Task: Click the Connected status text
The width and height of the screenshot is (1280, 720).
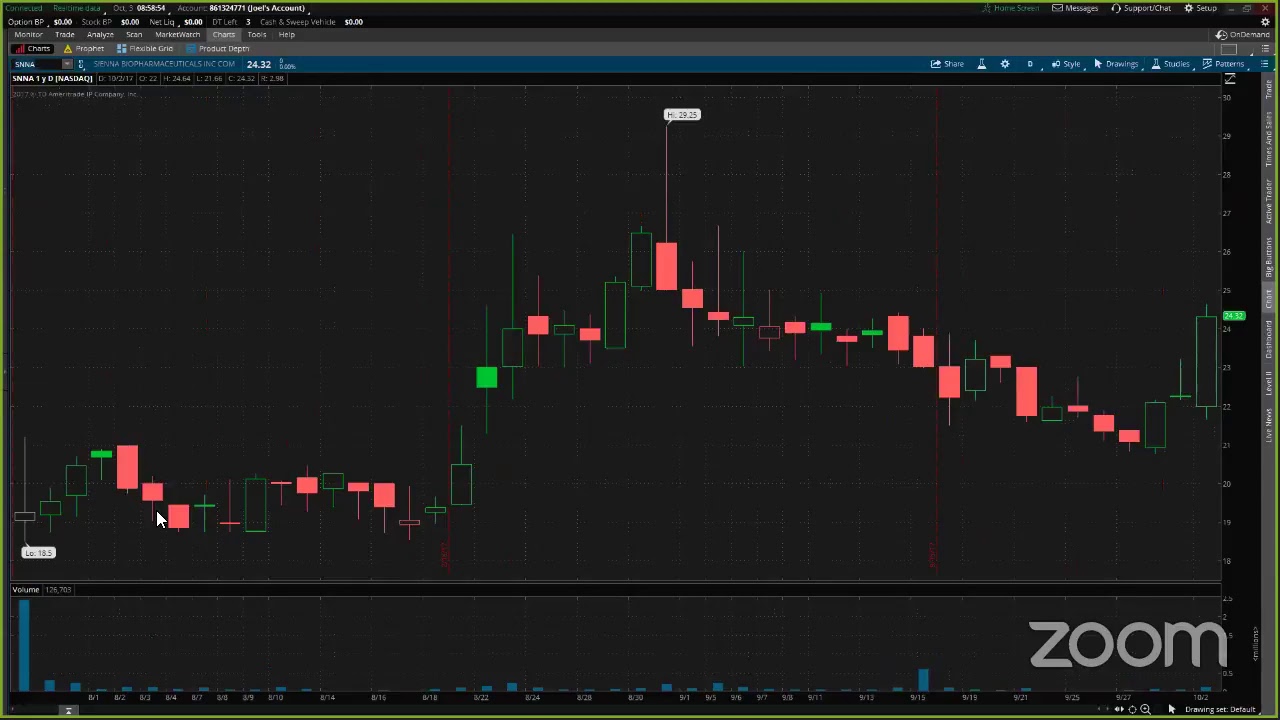Action: click(25, 8)
